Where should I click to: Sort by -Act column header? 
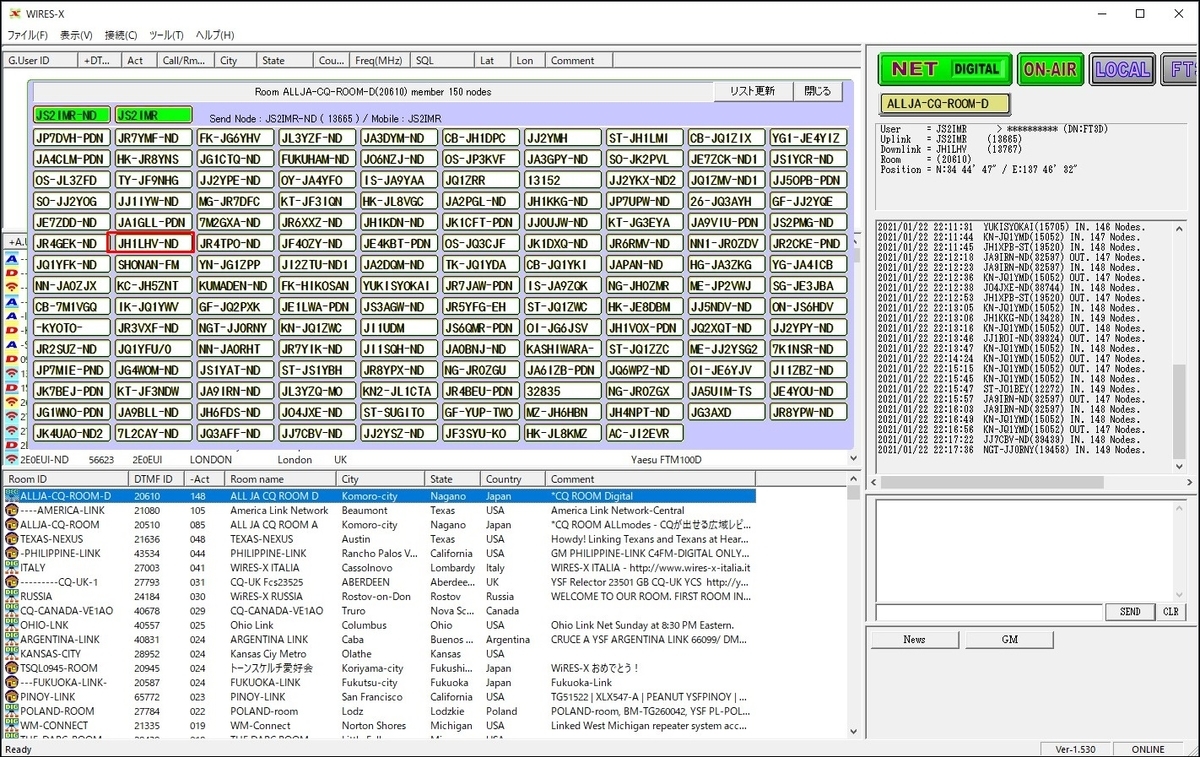205,479
